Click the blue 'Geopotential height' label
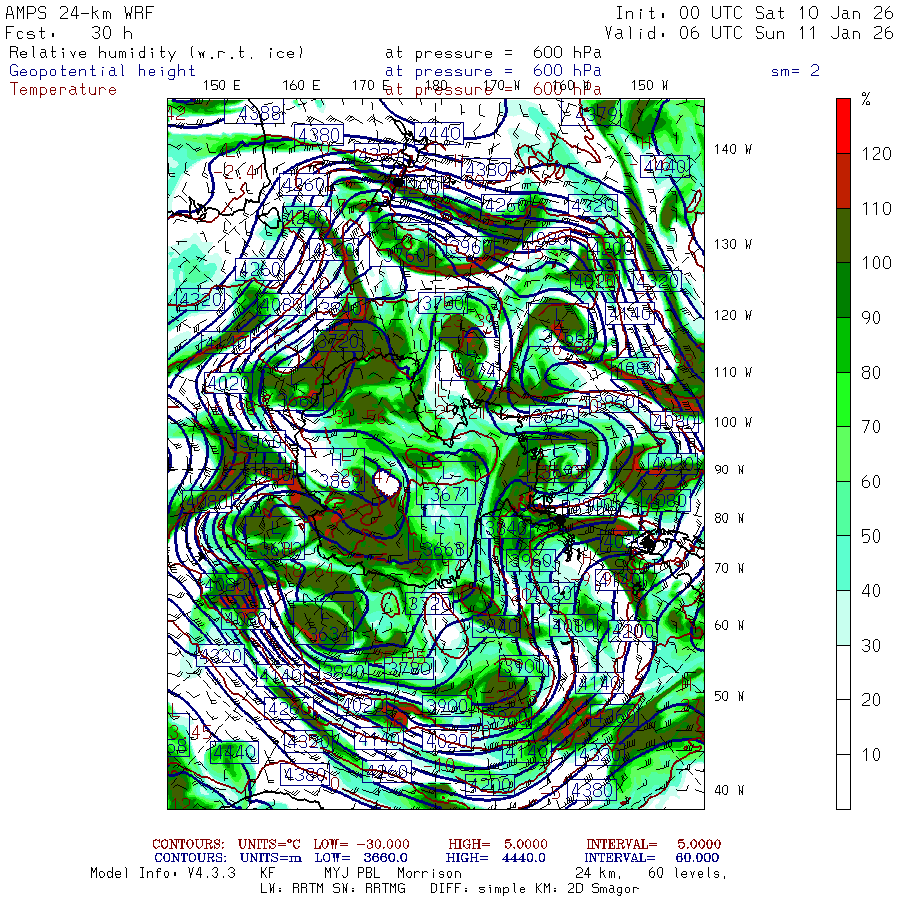This screenshot has width=900, height=900. (x=102, y=71)
